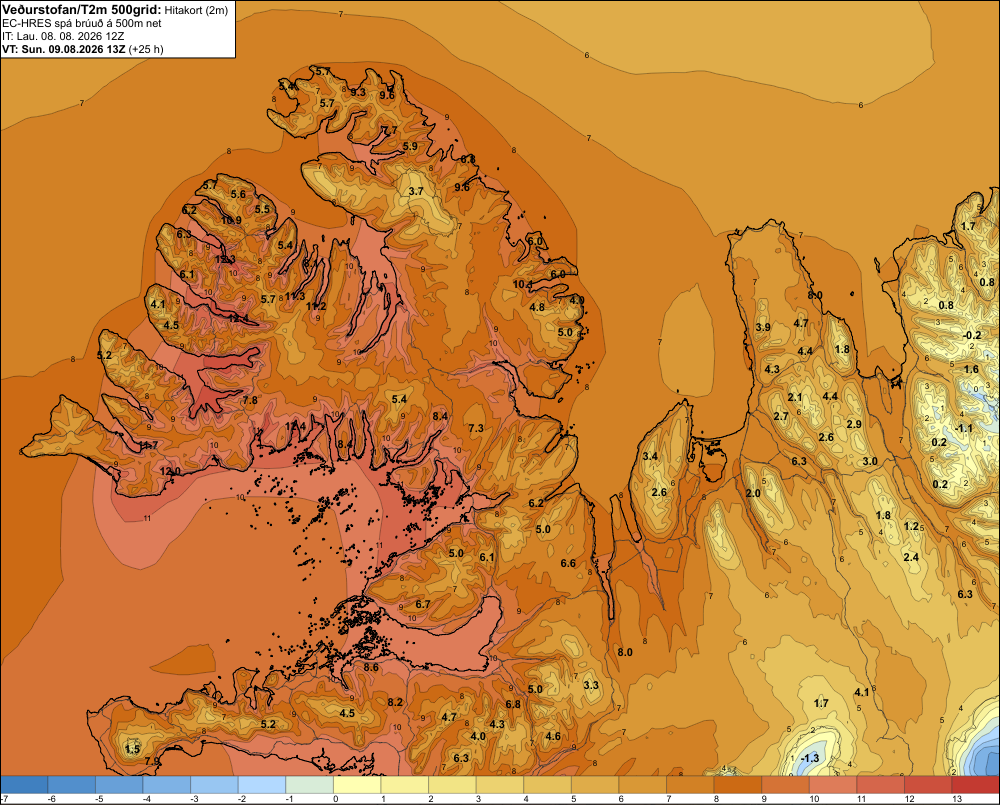Click the 2.7 temperature value on the map
Screen dimensions: 1000x805
781,417
